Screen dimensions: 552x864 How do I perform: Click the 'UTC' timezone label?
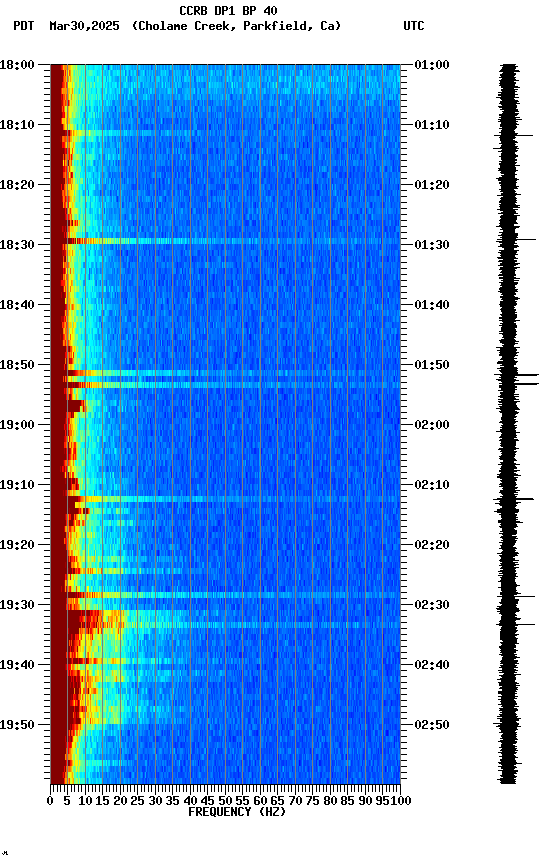coord(414,26)
